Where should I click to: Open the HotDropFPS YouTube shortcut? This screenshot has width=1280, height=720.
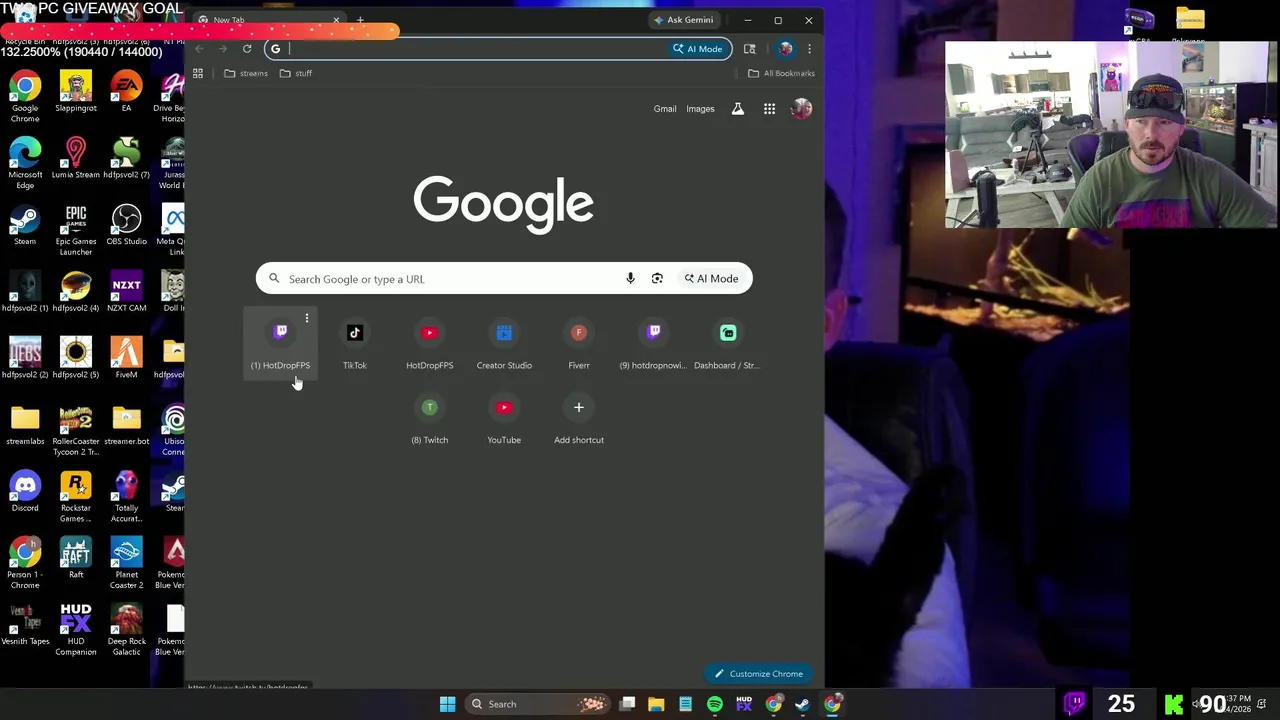pyautogui.click(x=429, y=343)
